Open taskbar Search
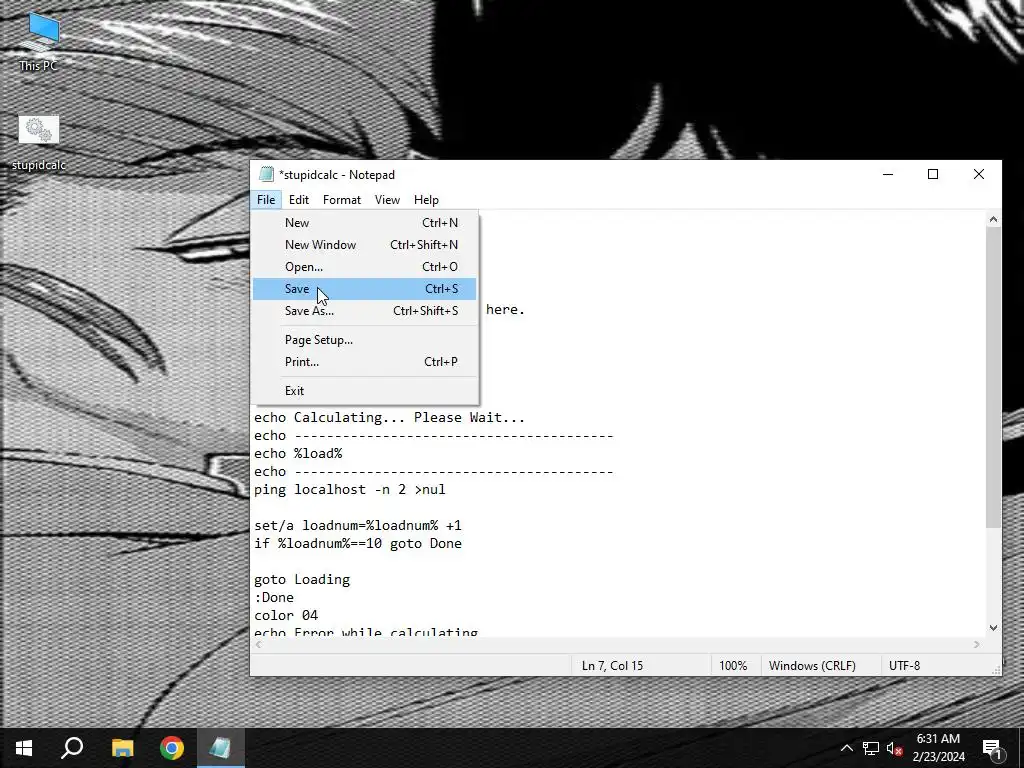This screenshot has width=1024, height=768. tap(72, 748)
